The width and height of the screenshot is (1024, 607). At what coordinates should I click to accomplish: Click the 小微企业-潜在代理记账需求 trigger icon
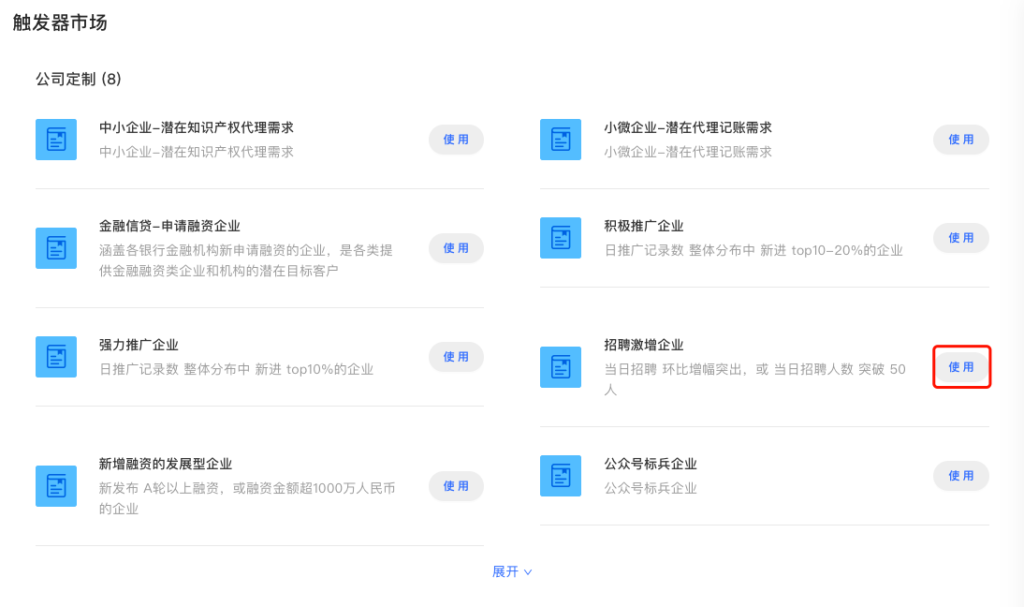coord(560,140)
